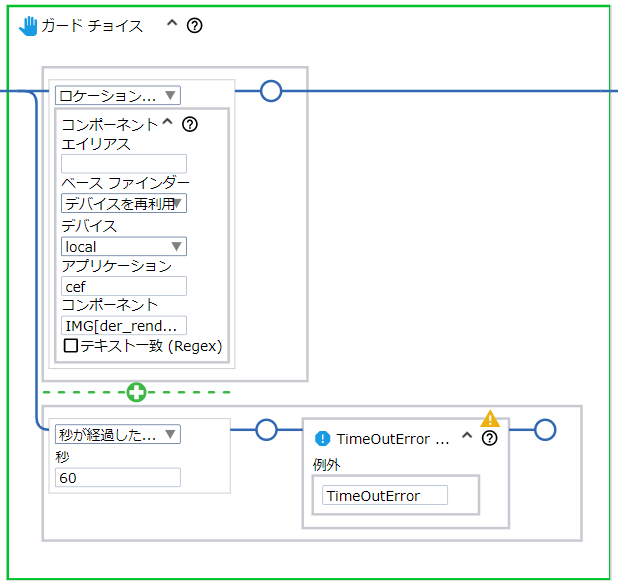The width and height of the screenshot is (618, 585).
Task: Collapse the ガード チョイス block
Action: pyautogui.click(x=171, y=25)
